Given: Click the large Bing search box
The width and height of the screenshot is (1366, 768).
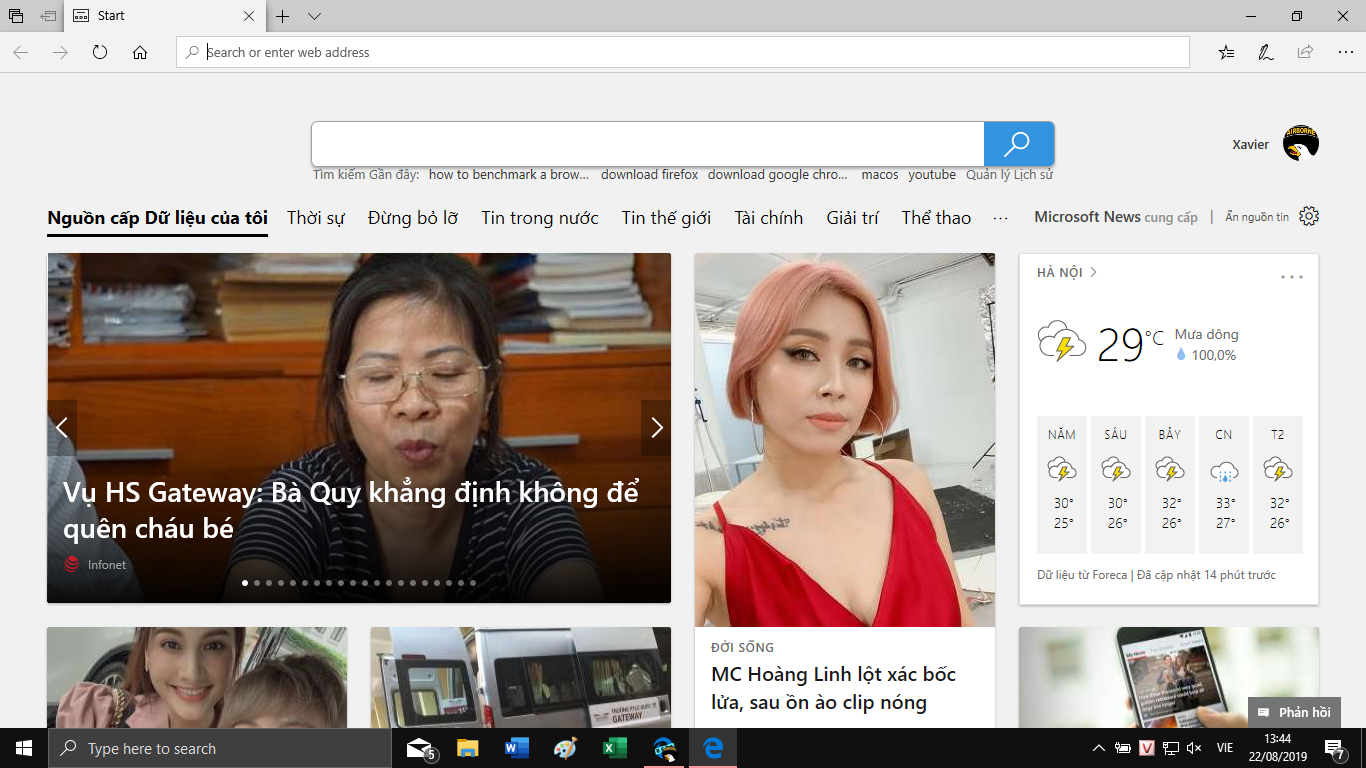Looking at the screenshot, I should [648, 144].
